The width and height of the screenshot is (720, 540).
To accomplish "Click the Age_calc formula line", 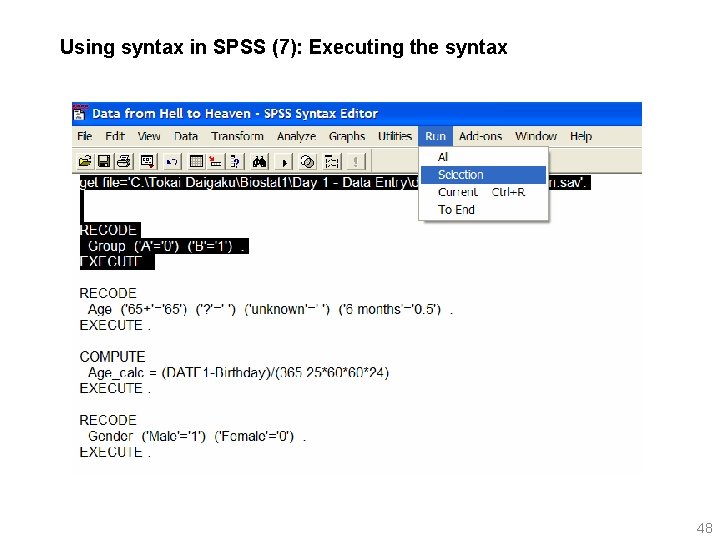I will tap(238, 372).
